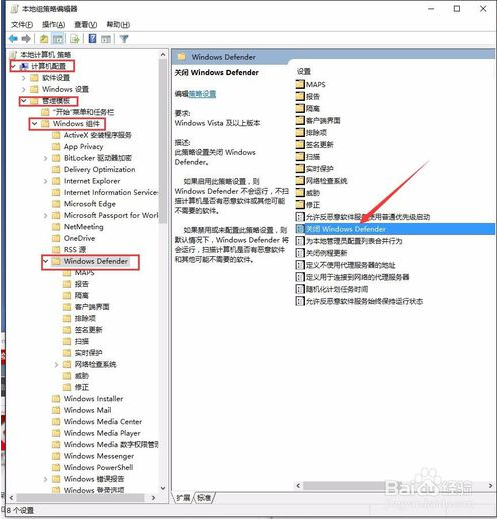
Task: Open the 威胁 folder in settings list
Action: click(x=308, y=193)
